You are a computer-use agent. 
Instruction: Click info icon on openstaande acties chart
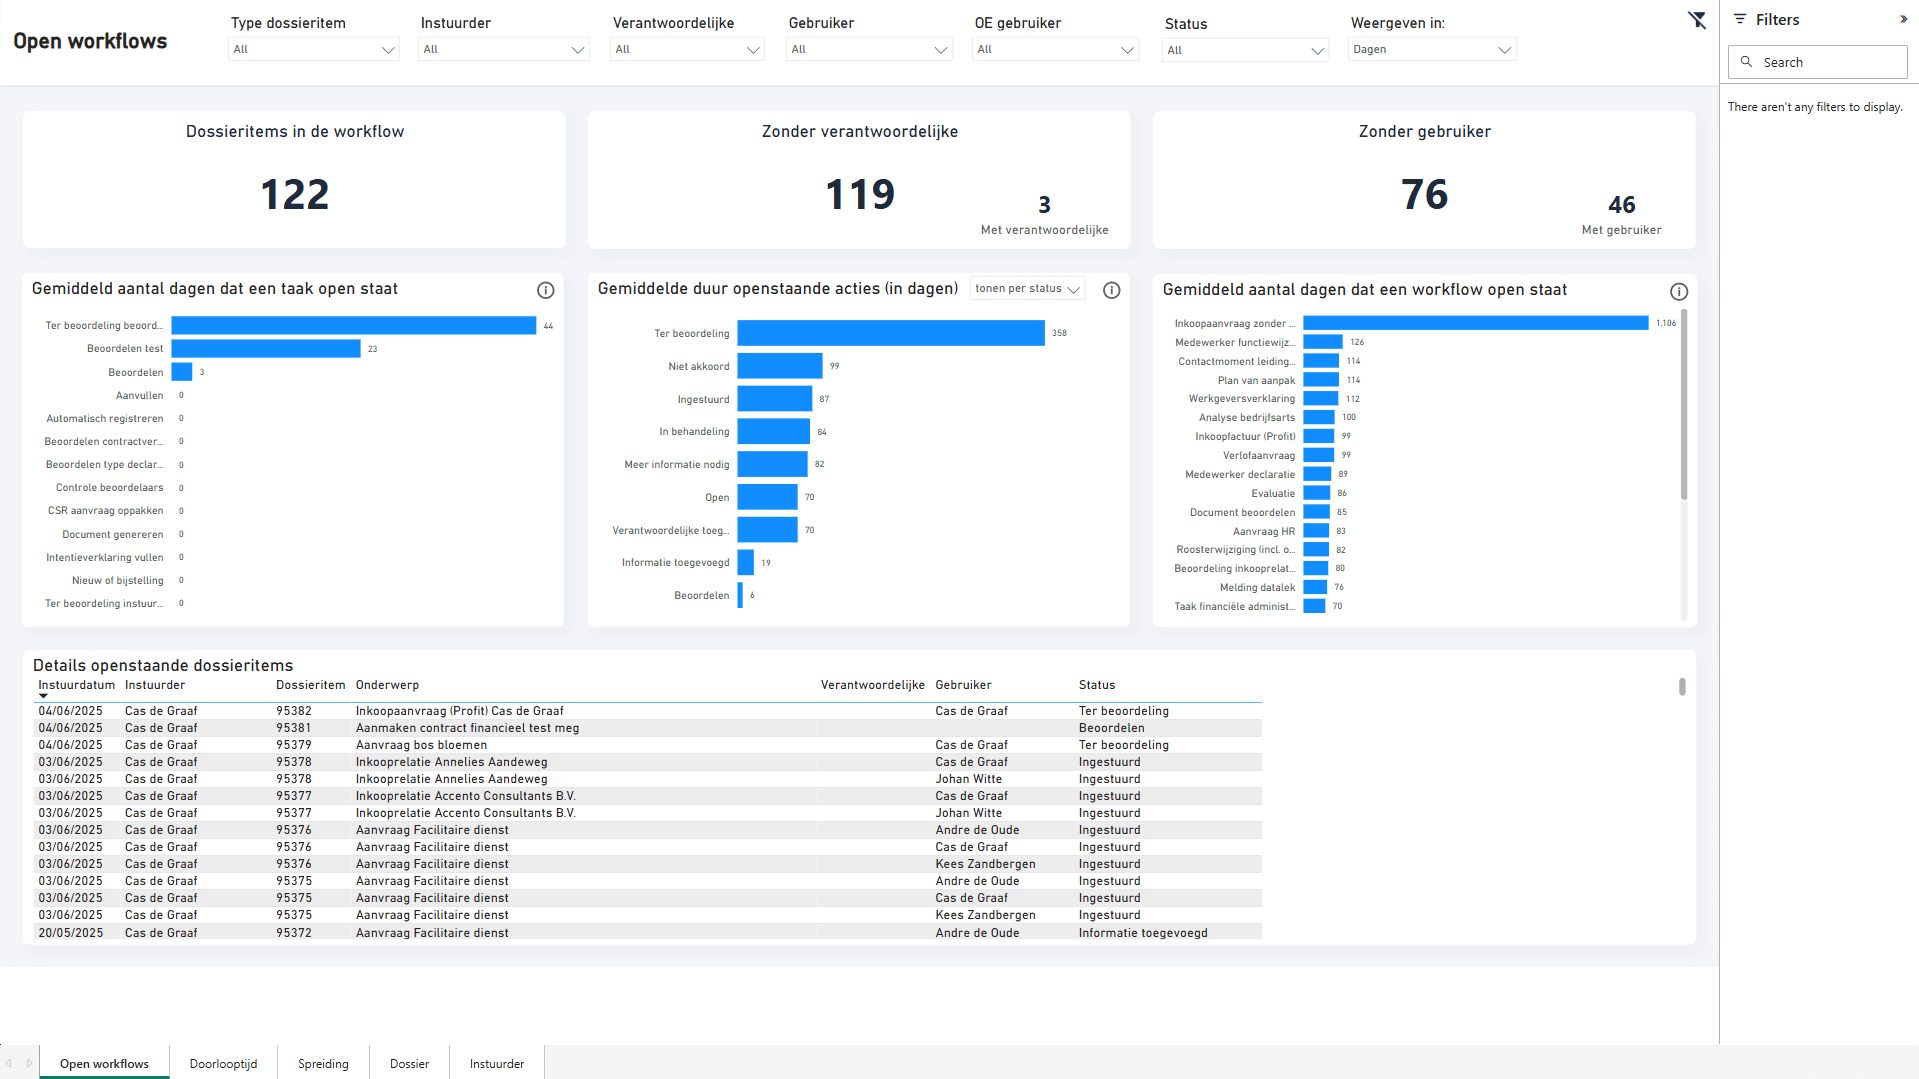(1111, 290)
